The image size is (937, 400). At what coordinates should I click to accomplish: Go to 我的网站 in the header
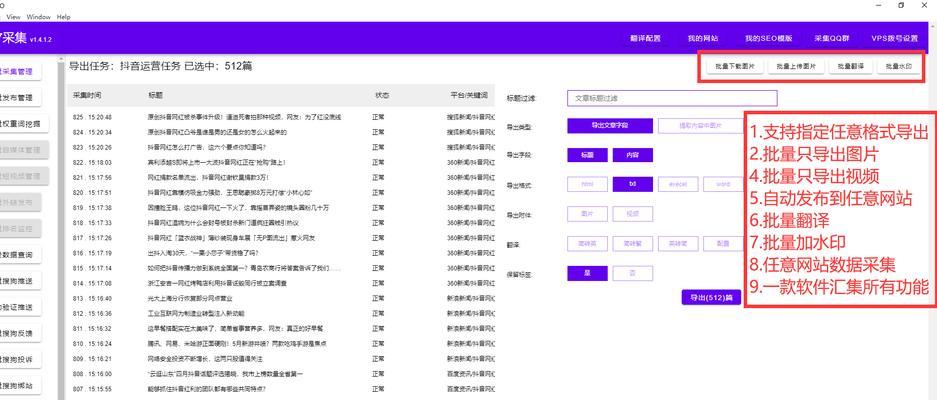703,38
